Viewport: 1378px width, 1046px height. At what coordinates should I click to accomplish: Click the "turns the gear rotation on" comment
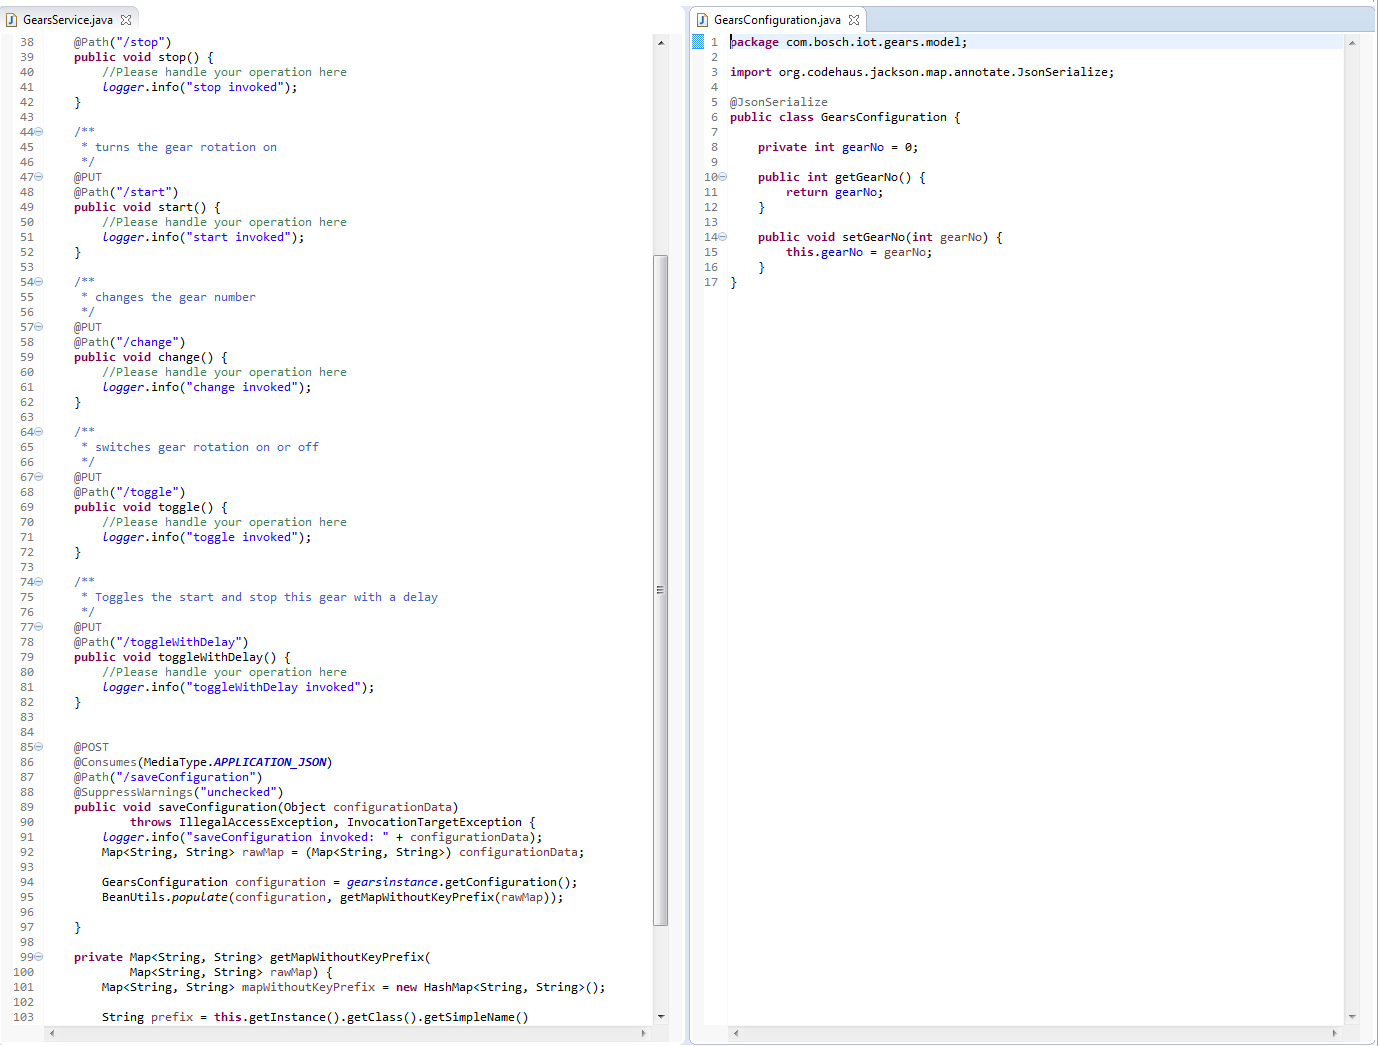(186, 147)
